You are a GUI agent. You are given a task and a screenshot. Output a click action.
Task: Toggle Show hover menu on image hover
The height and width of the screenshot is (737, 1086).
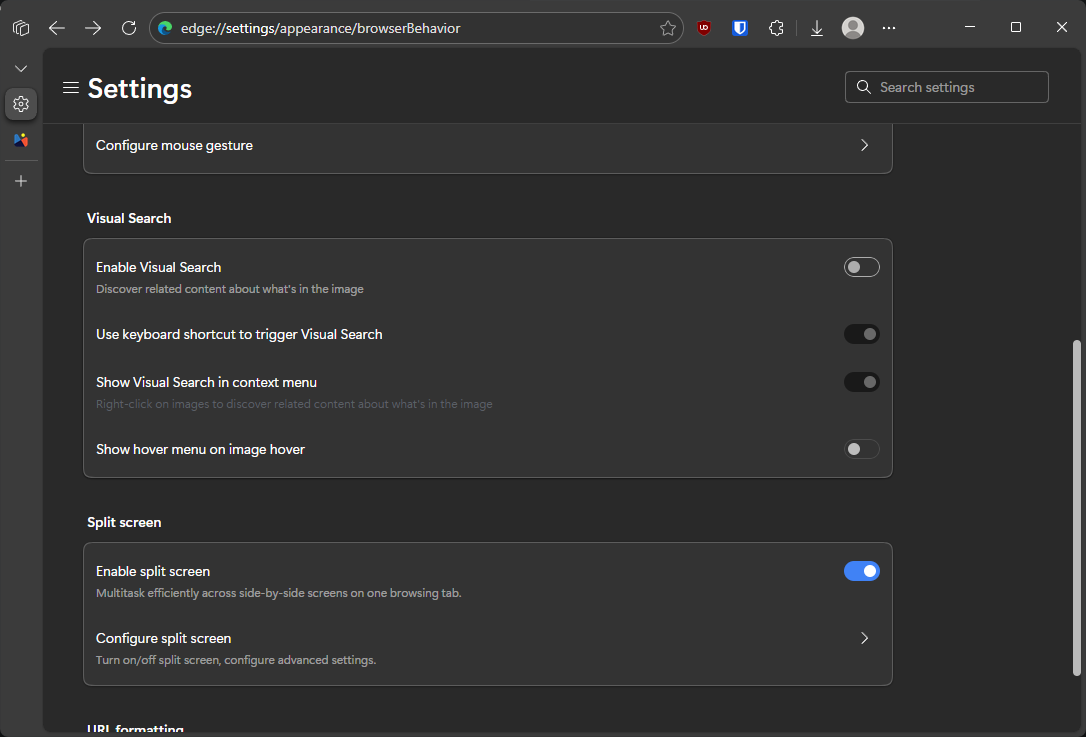click(861, 449)
